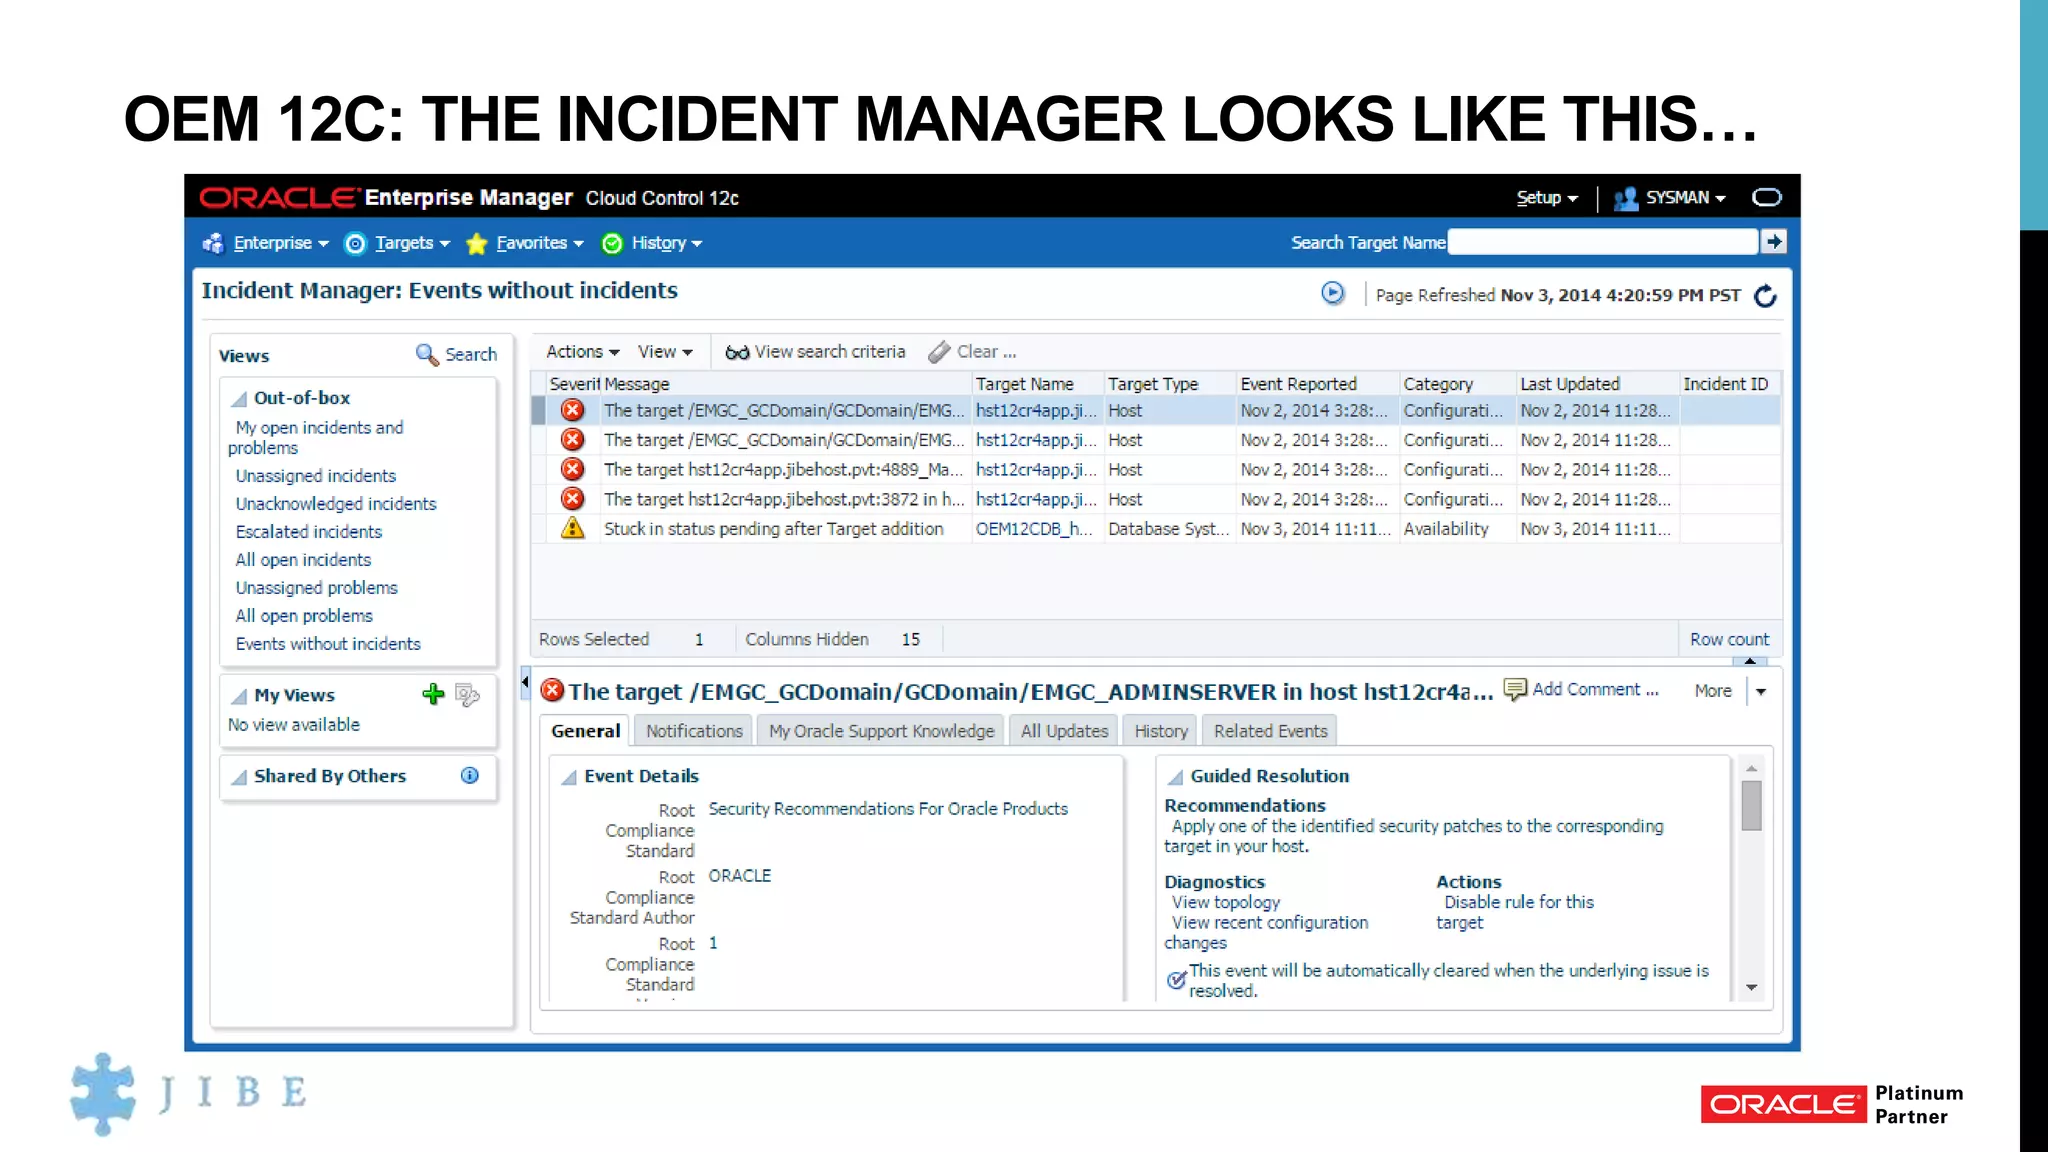Open Unacknowledged incidents view
Viewport: 2048px width, 1152px height.
point(336,504)
